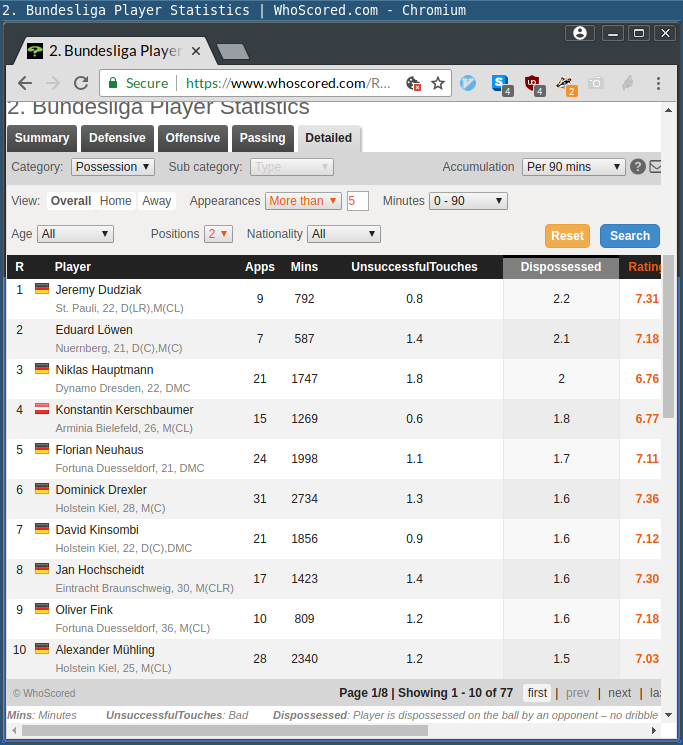
Task: Go to the first page link
Action: pos(537,693)
